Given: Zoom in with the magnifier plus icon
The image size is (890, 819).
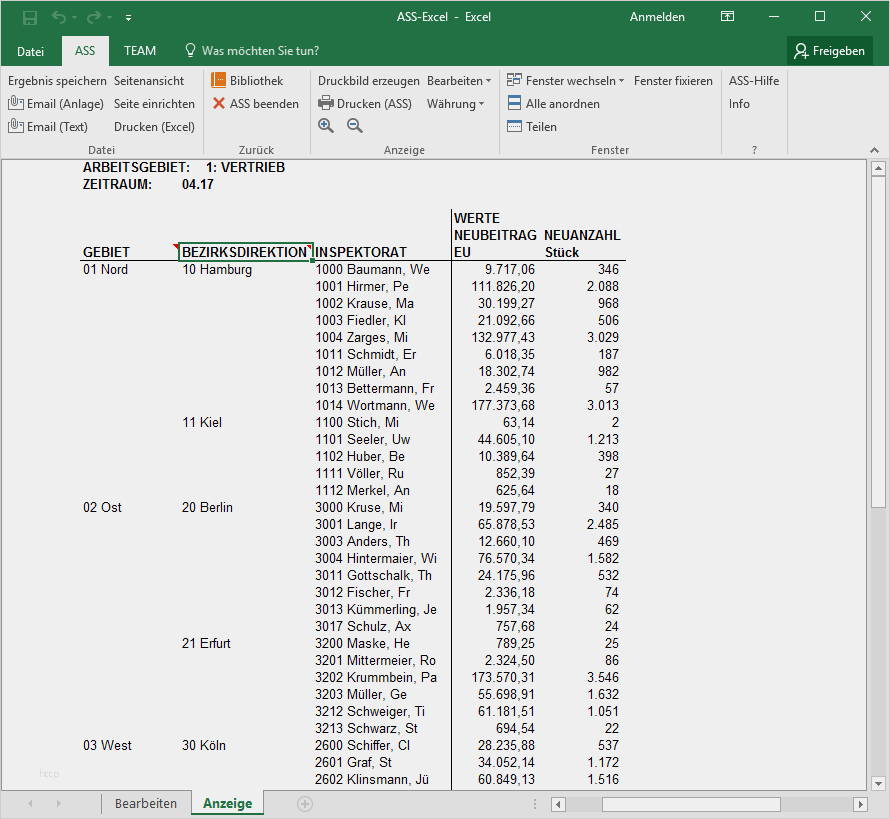Looking at the screenshot, I should tap(326, 125).
